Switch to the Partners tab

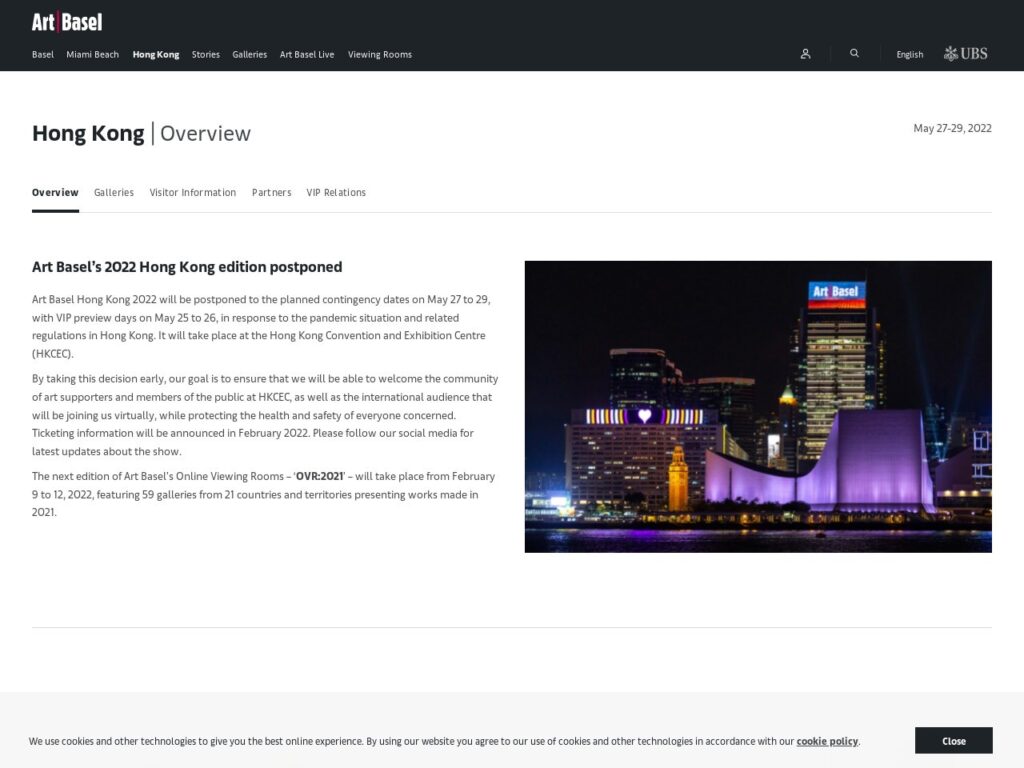tap(272, 193)
